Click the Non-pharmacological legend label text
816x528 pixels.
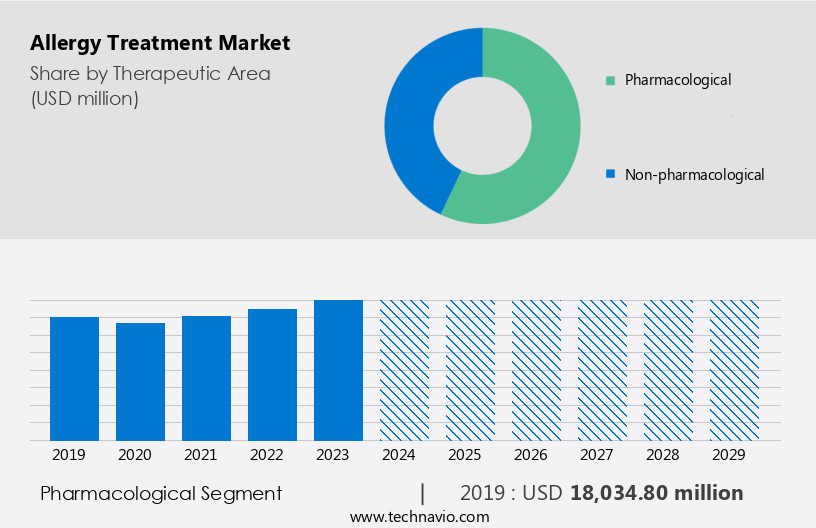coord(694,175)
